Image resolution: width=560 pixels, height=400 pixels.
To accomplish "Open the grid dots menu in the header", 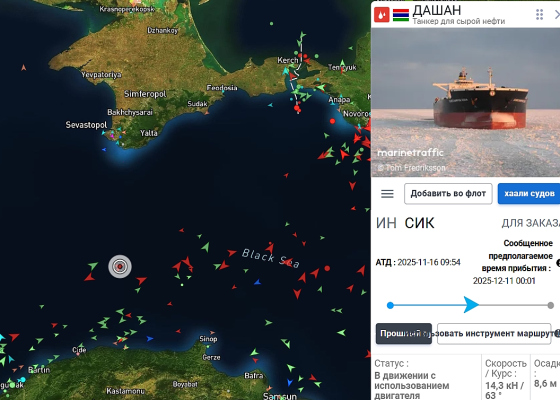I will click(539, 15).
